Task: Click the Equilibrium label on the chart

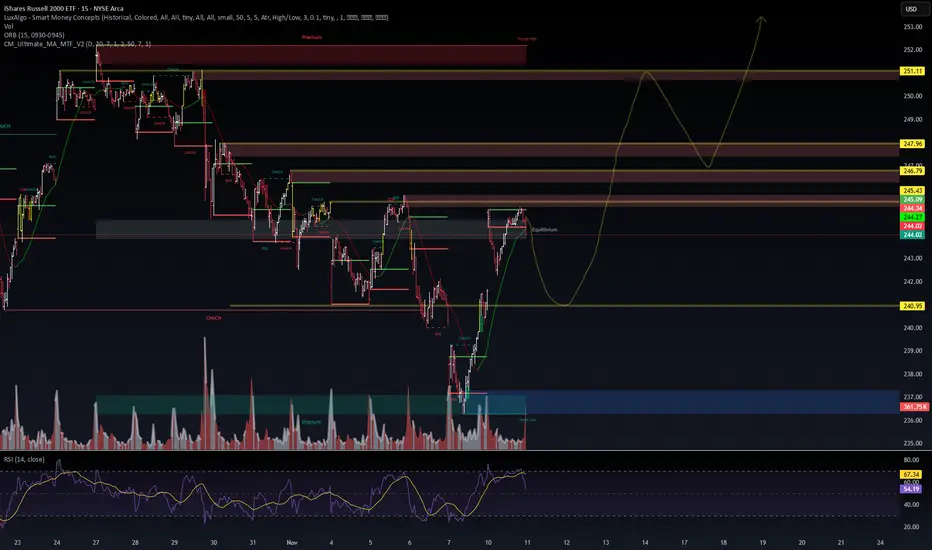Action: pos(544,230)
